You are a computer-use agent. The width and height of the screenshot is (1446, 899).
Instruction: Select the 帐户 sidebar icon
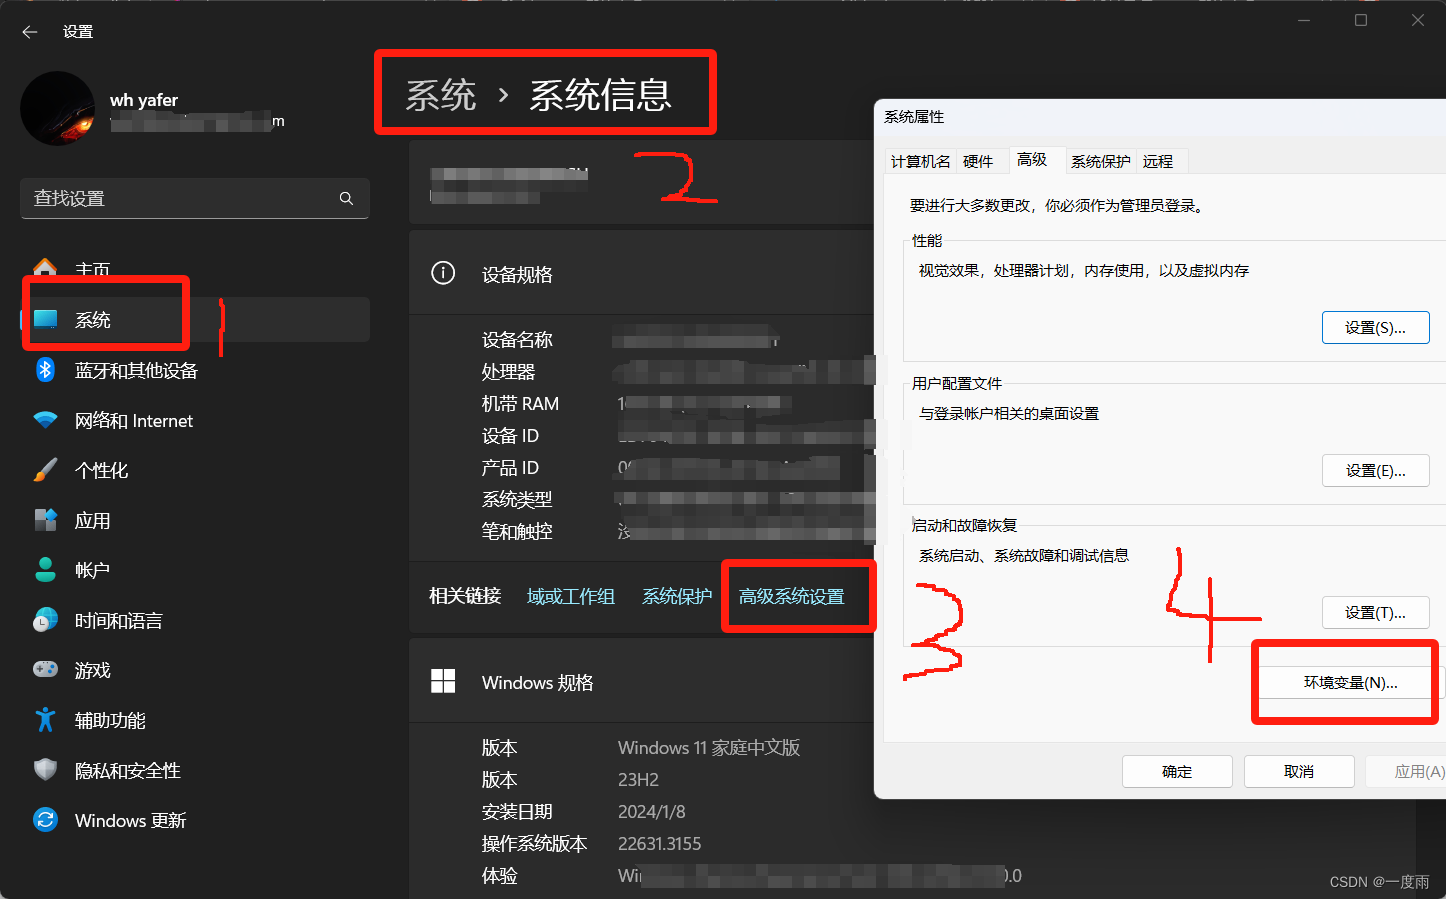90,570
